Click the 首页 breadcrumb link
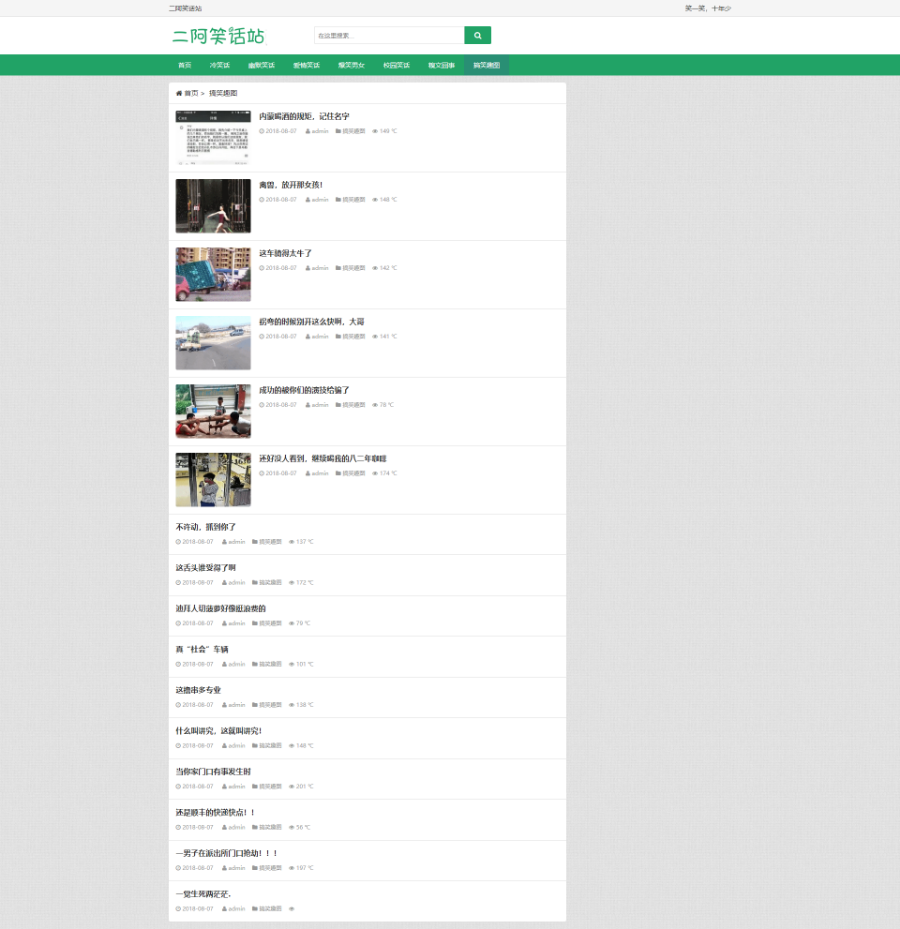 pos(191,94)
